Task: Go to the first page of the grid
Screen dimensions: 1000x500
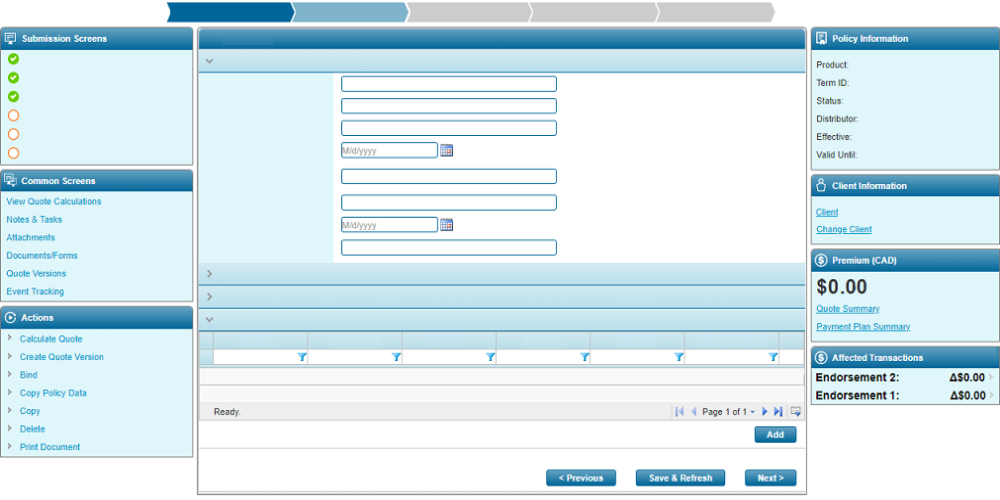Action: 680,412
